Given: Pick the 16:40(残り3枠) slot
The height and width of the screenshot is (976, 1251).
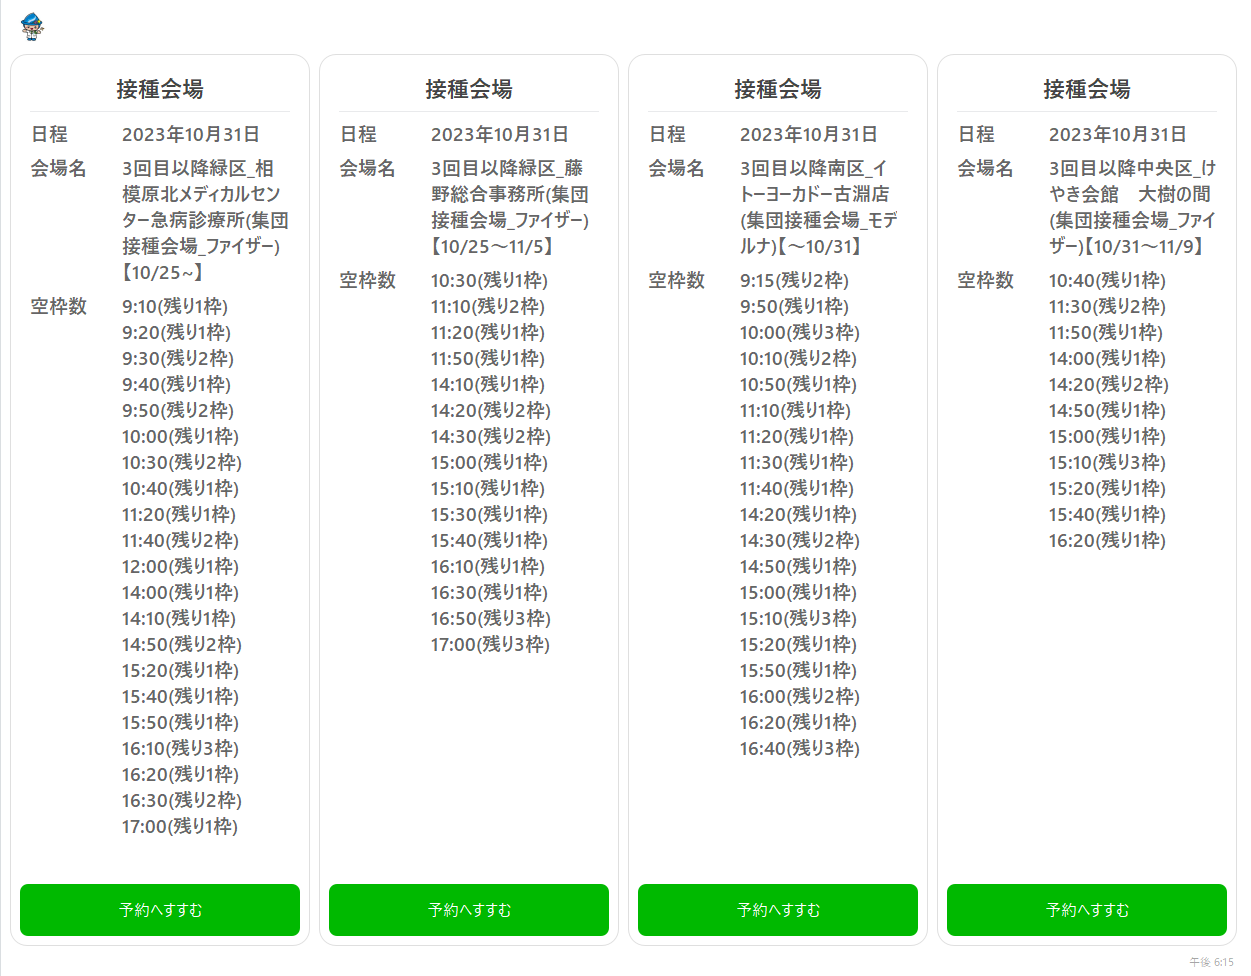Looking at the screenshot, I should point(800,749).
